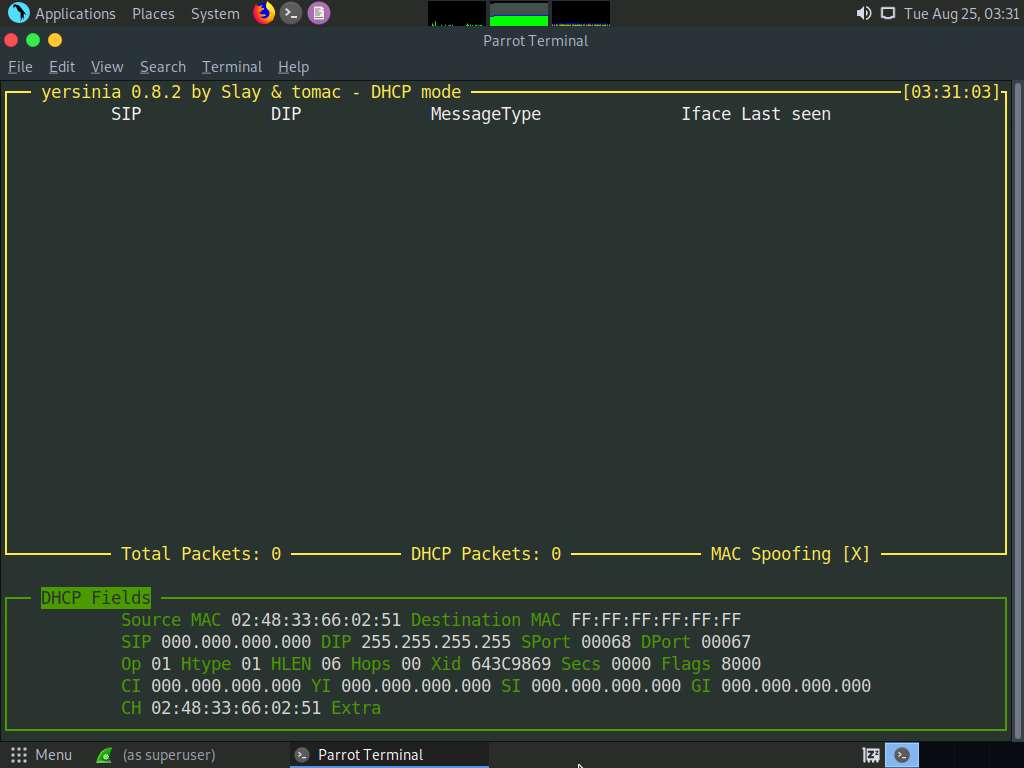Open the File menu
This screenshot has width=1024, height=768.
pyautogui.click(x=20, y=67)
